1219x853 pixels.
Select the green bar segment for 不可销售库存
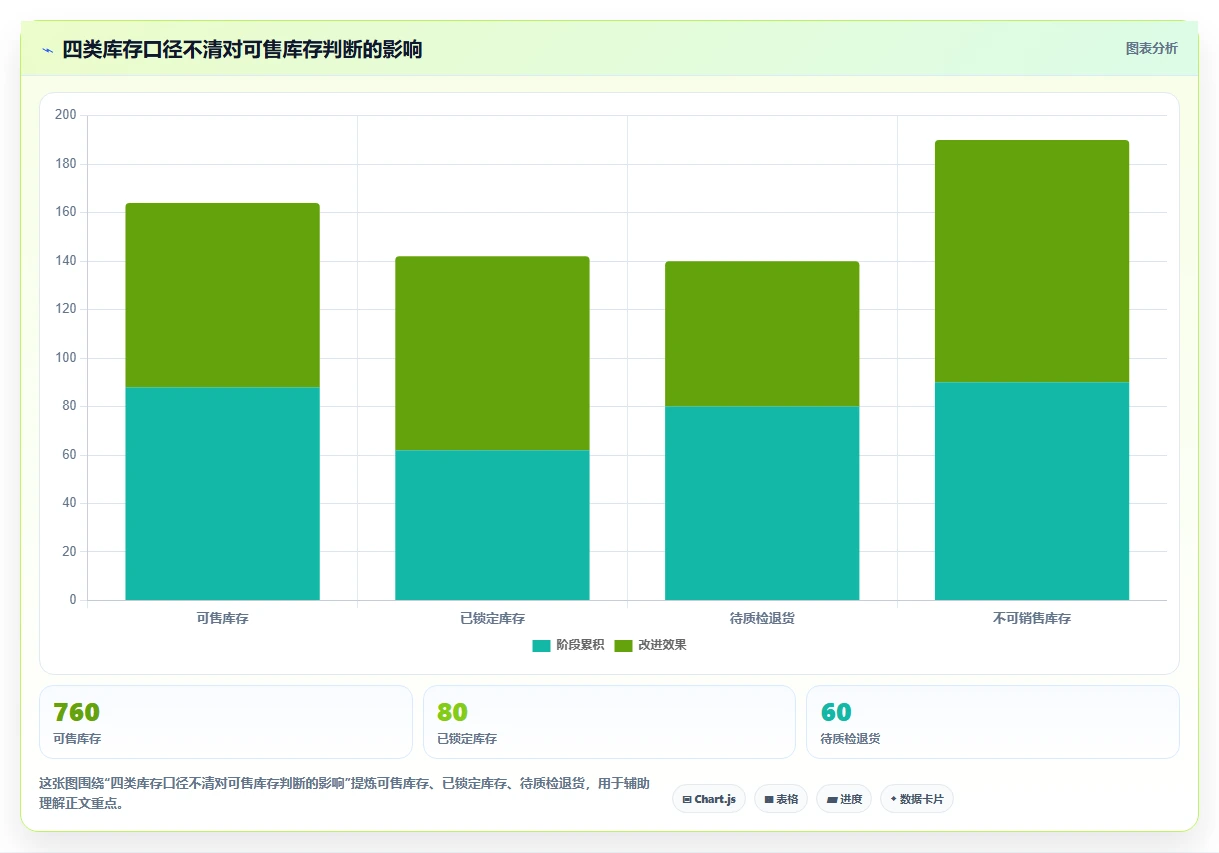[x=1032, y=261]
